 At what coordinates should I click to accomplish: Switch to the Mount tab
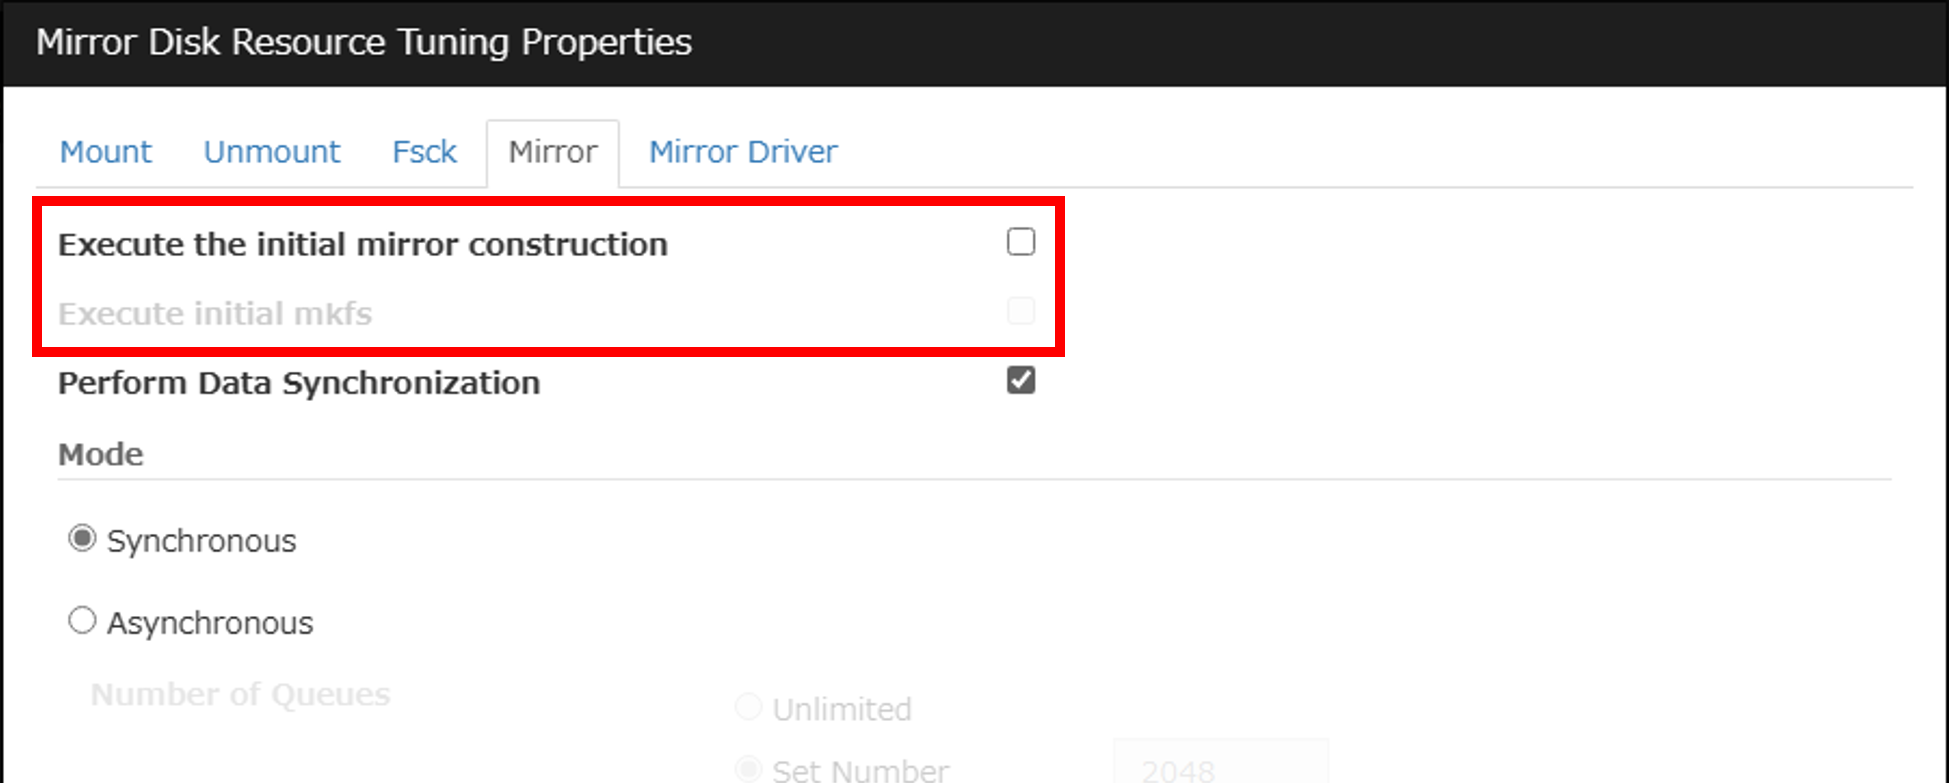pyautogui.click(x=104, y=151)
